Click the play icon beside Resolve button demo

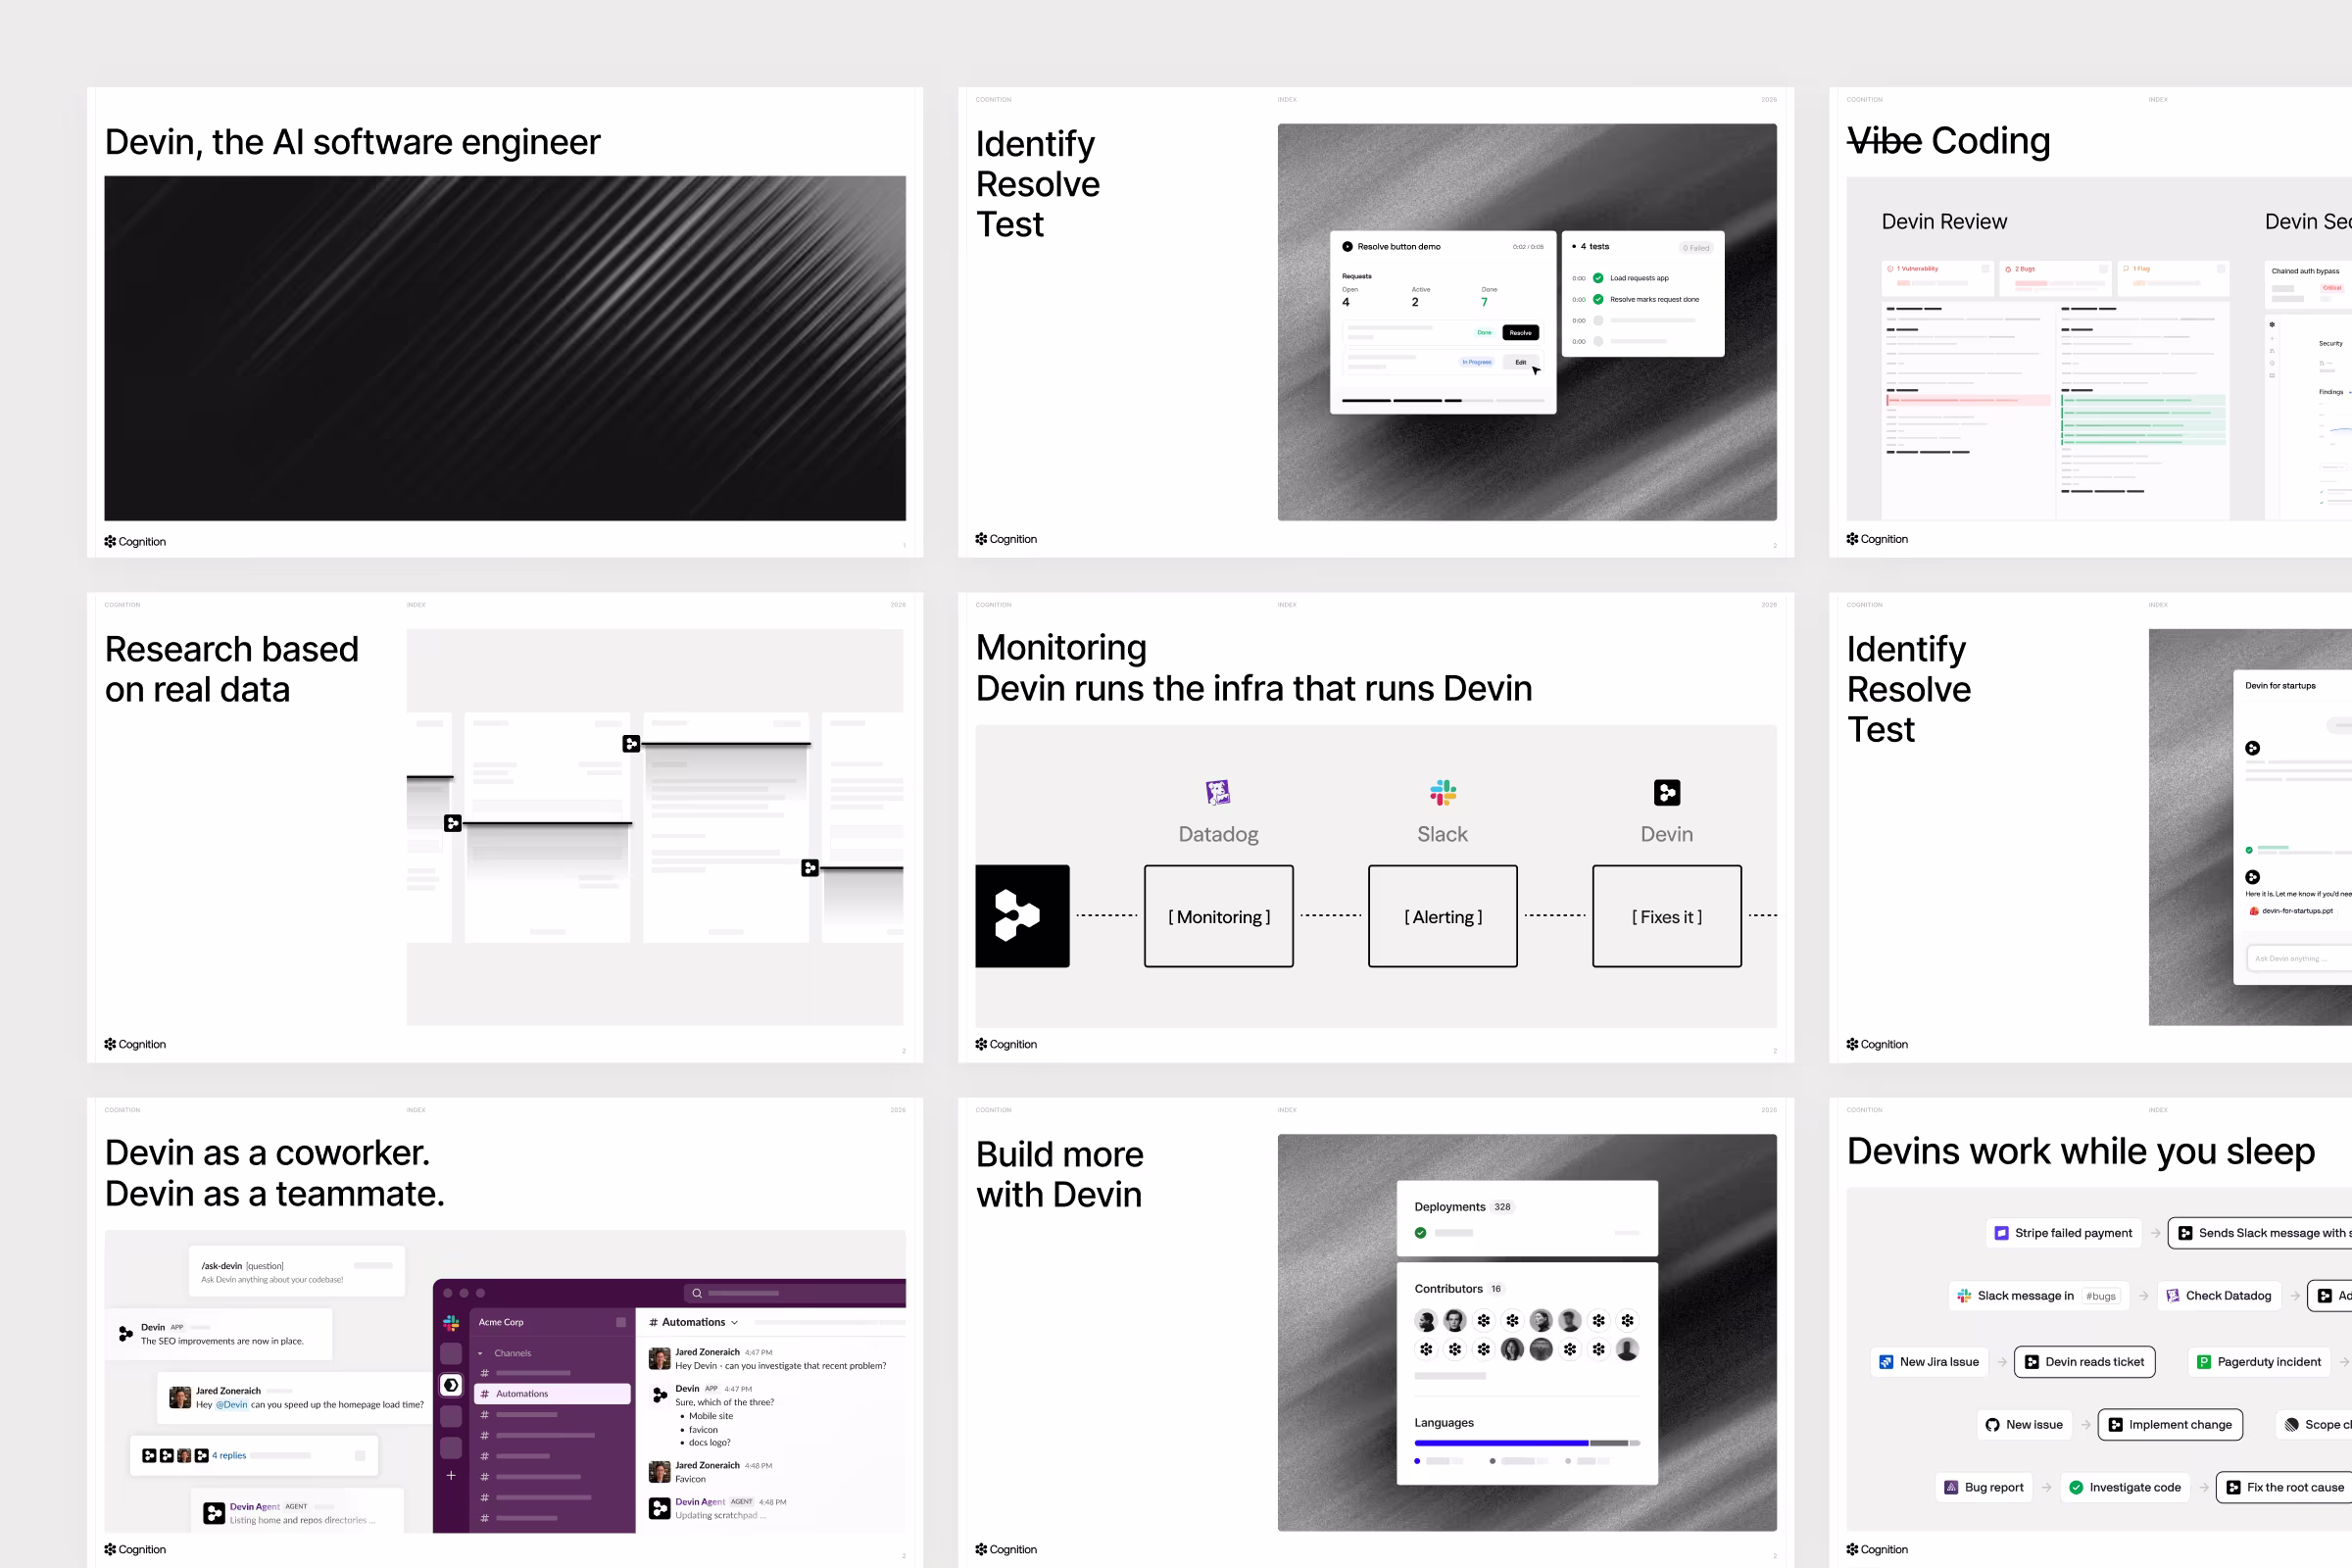[x=1347, y=246]
